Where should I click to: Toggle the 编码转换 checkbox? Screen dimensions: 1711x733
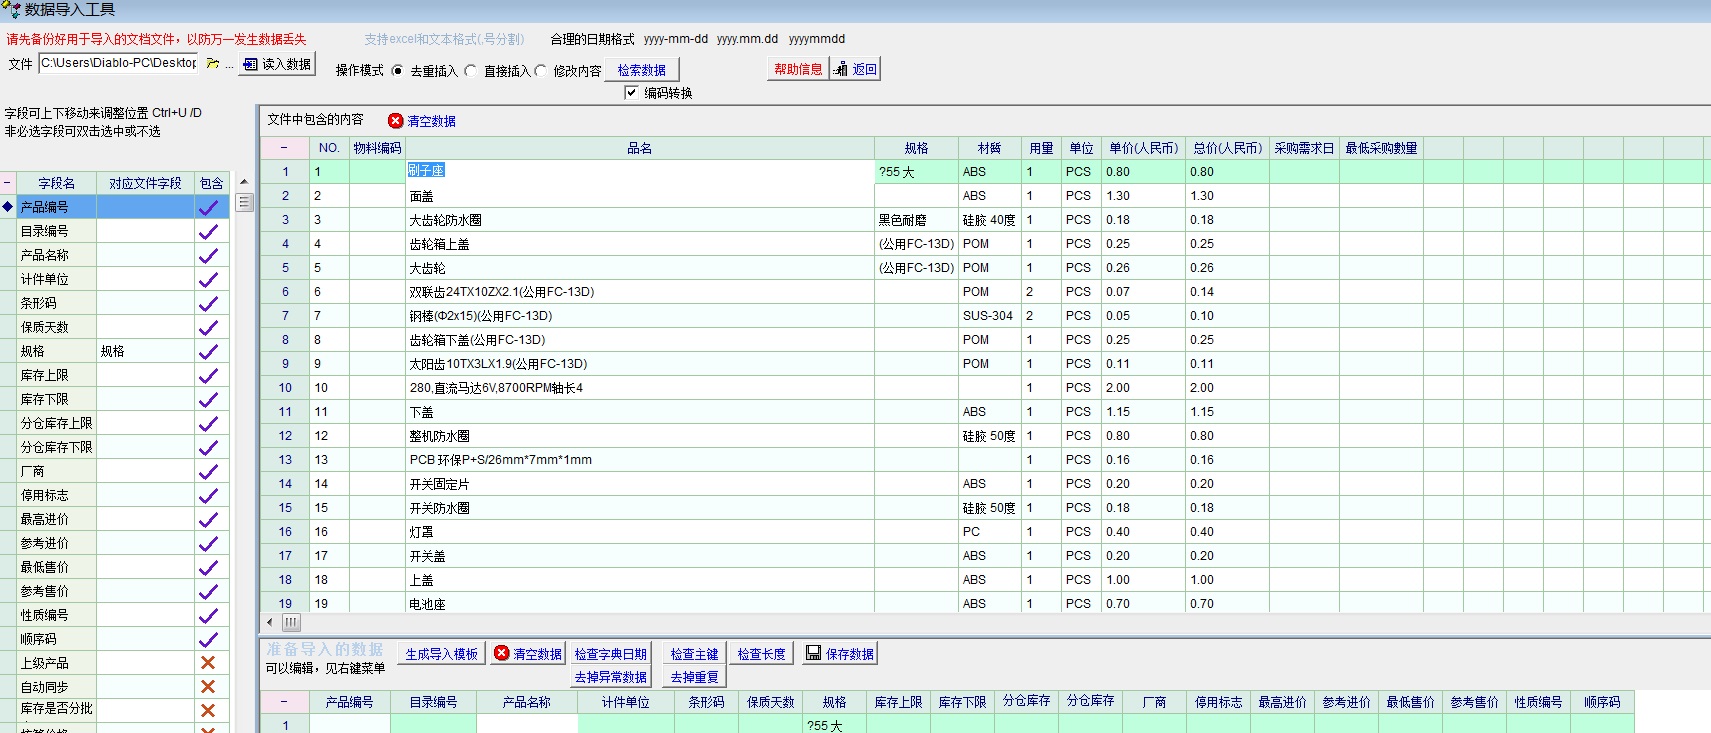point(631,93)
